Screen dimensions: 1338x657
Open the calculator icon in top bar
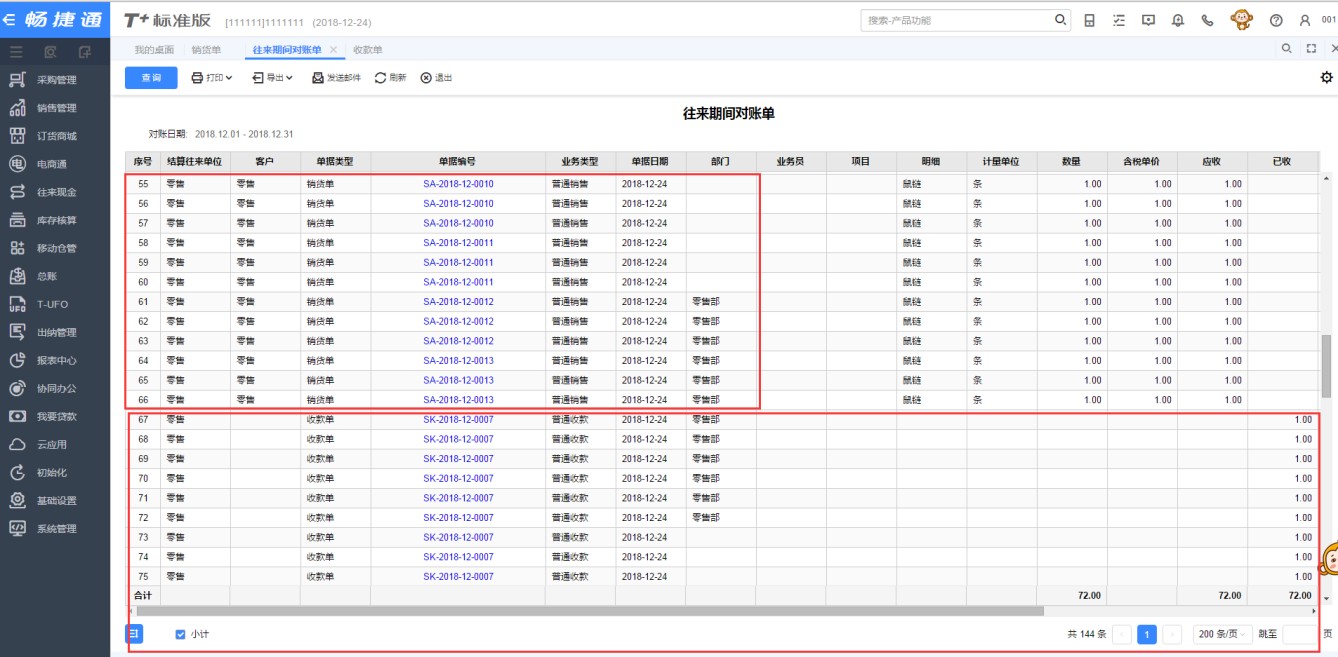[x=1089, y=20]
